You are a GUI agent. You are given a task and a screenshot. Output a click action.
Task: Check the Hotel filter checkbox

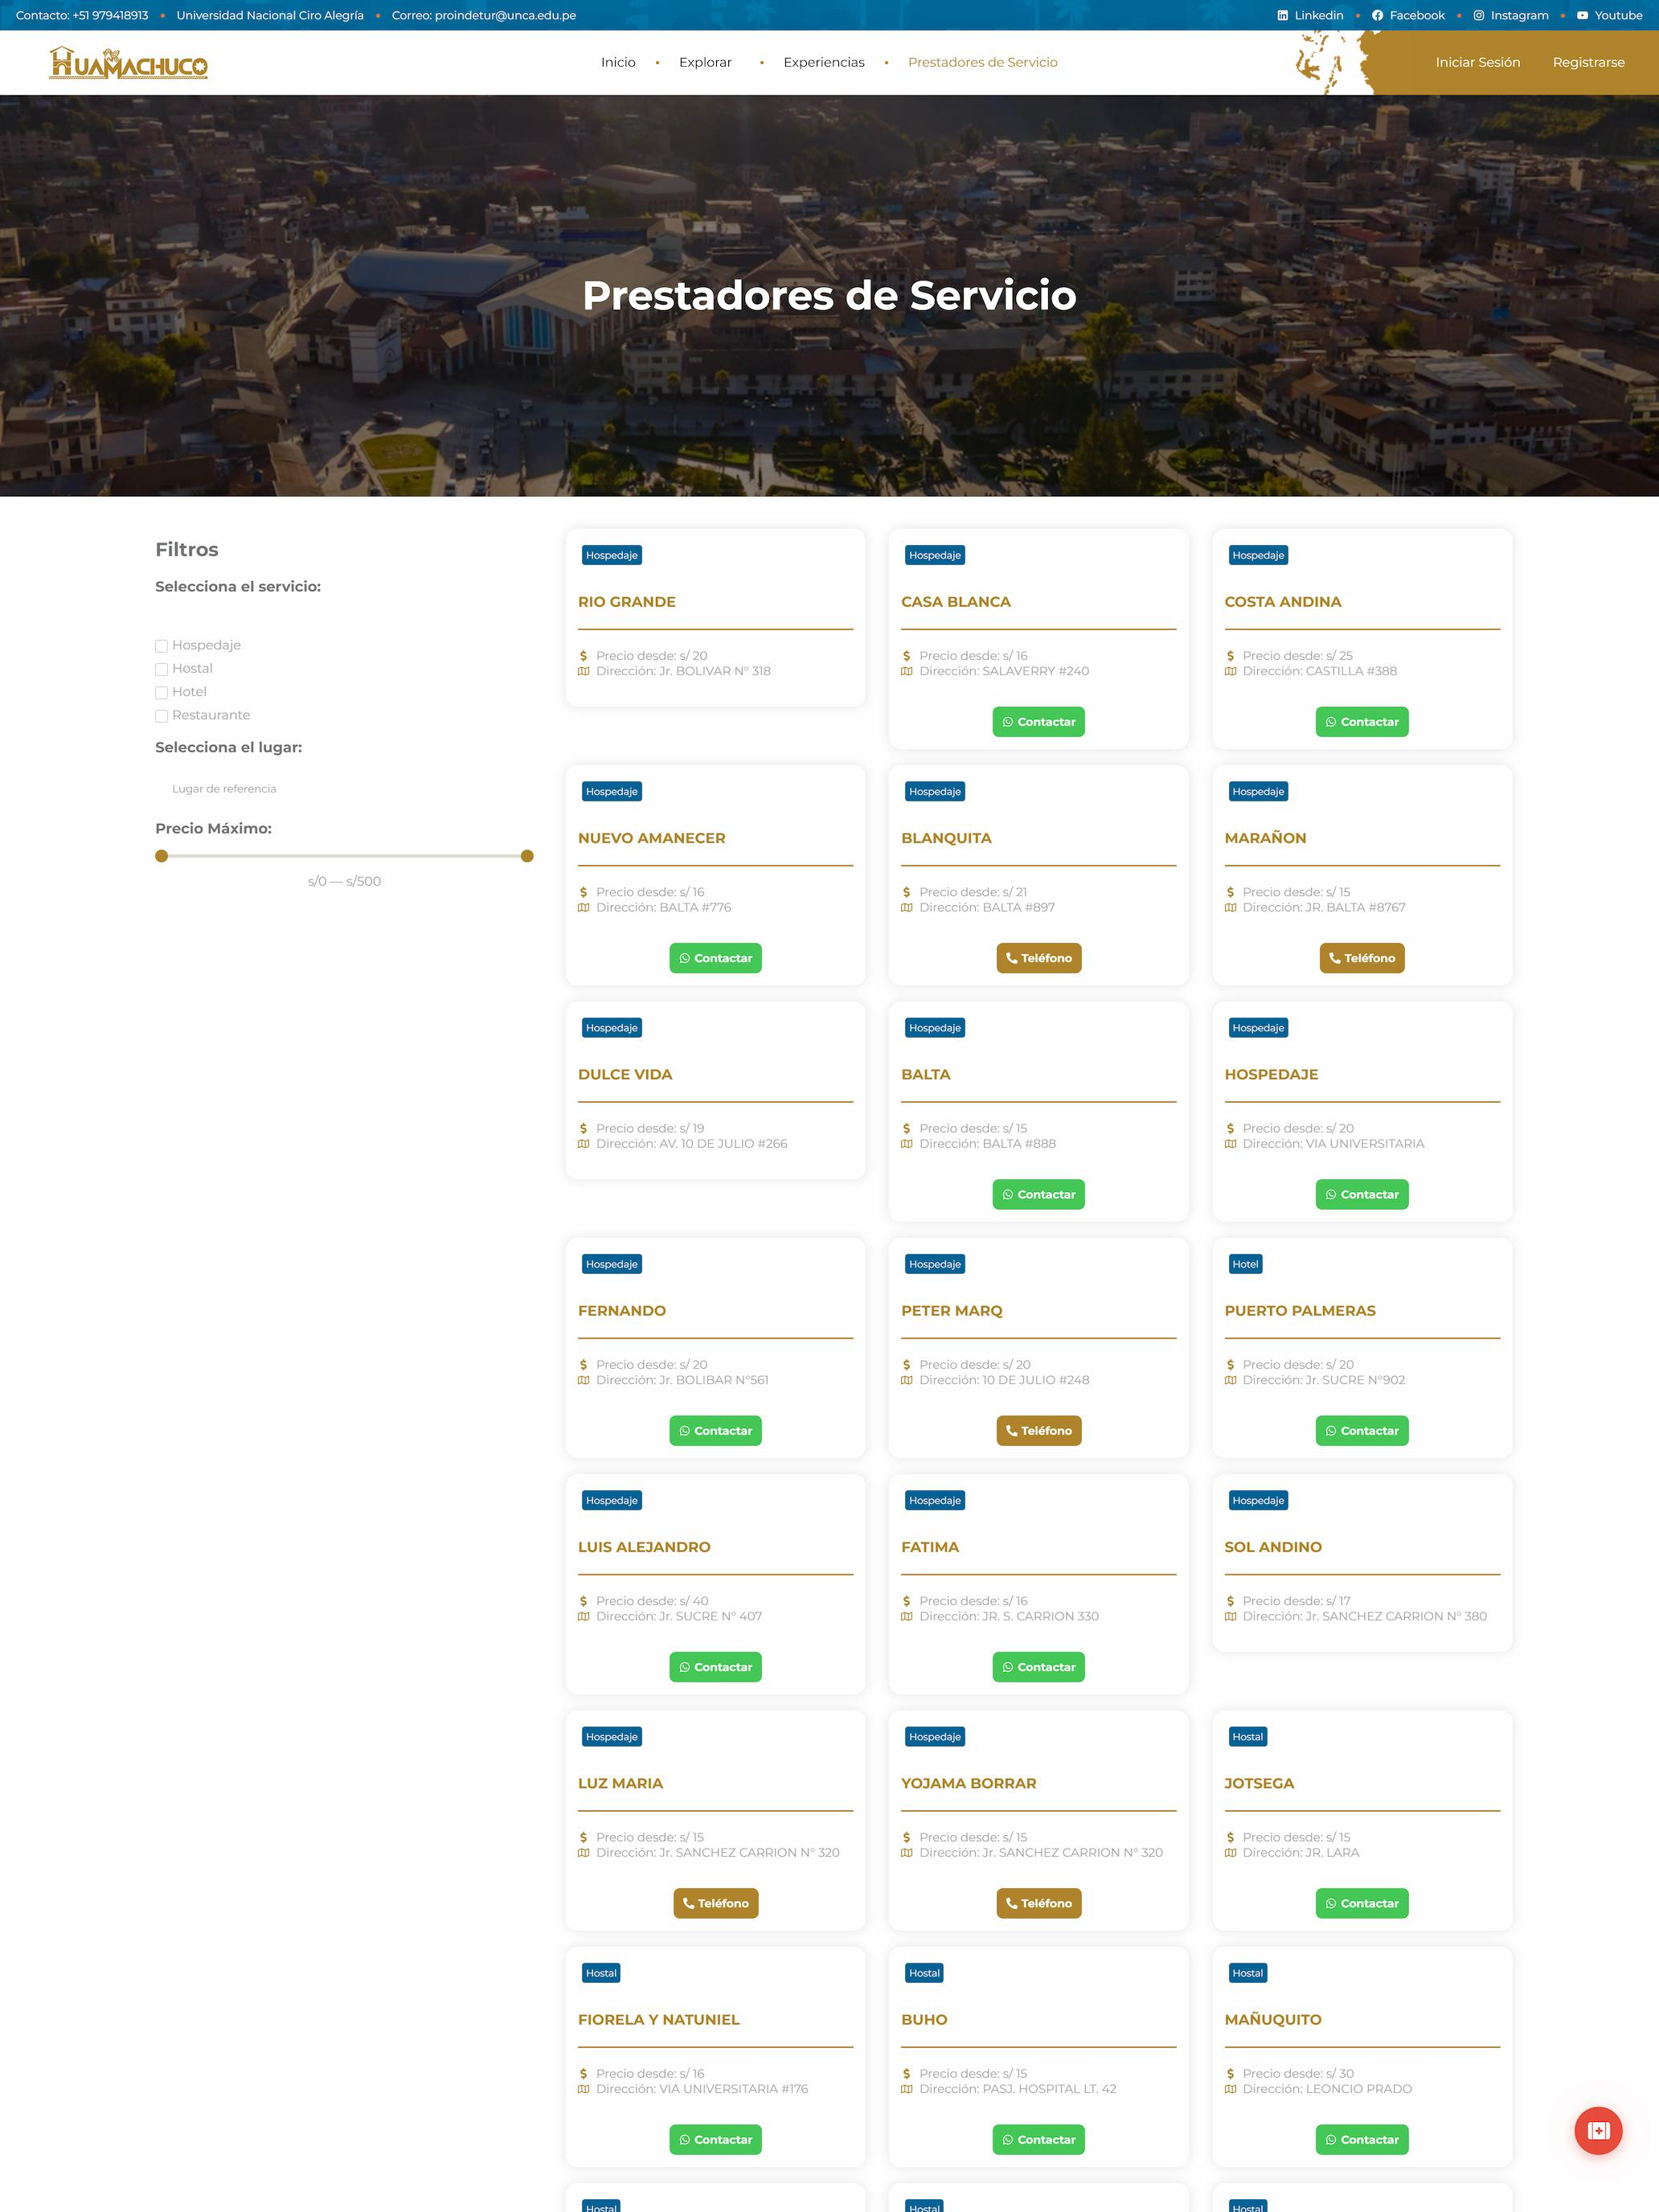(x=161, y=692)
